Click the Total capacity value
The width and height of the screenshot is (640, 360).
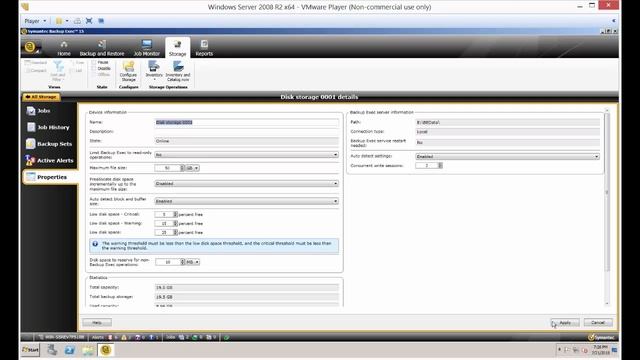(247, 287)
